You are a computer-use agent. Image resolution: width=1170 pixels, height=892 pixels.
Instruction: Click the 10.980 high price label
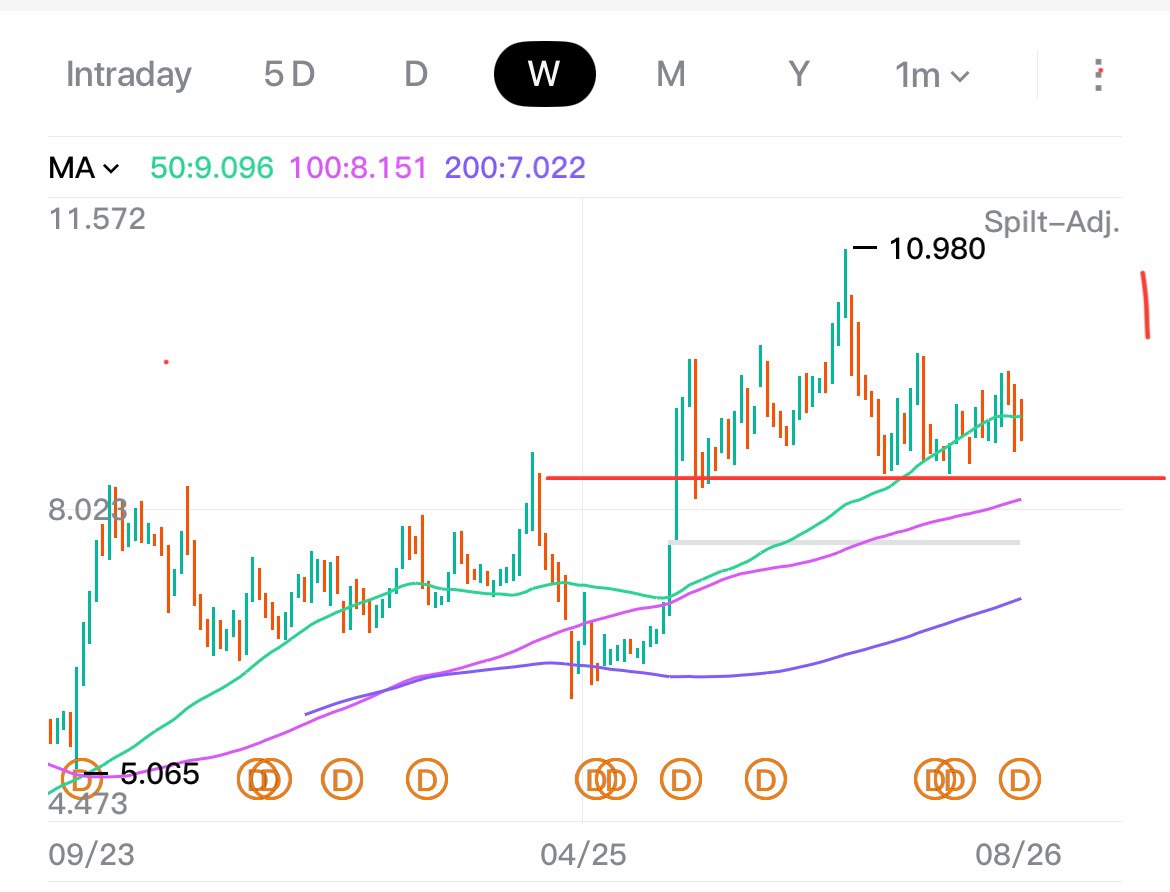pyautogui.click(x=936, y=249)
